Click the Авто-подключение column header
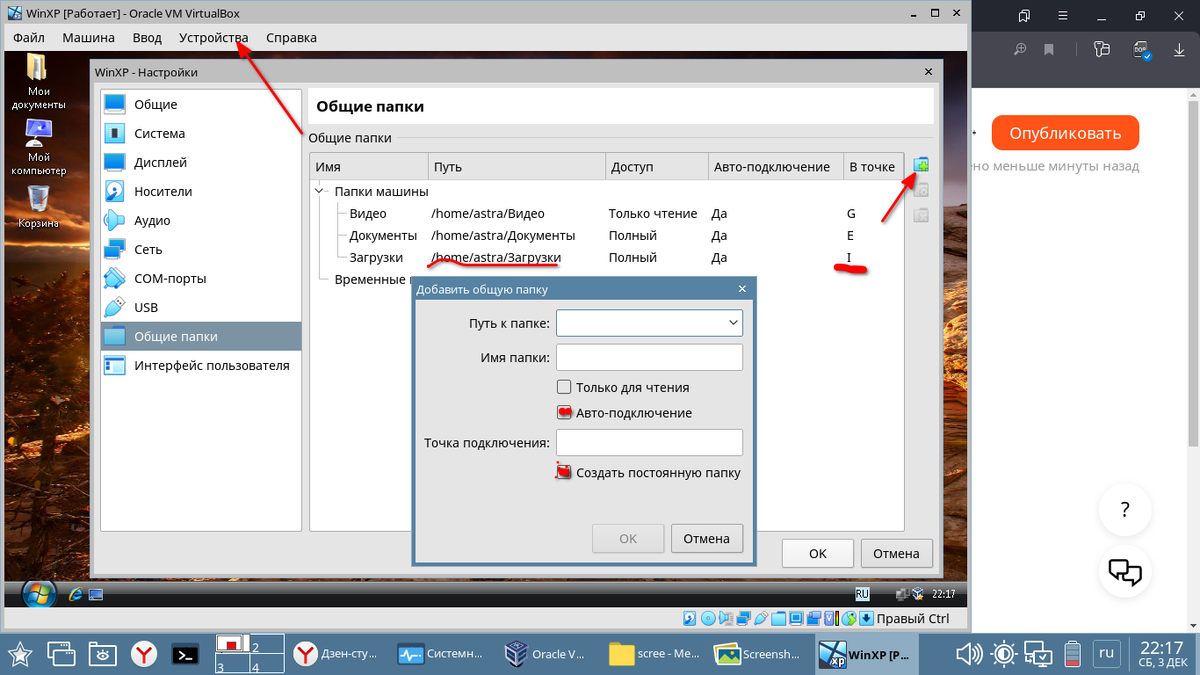The width and height of the screenshot is (1200, 675). tap(775, 167)
